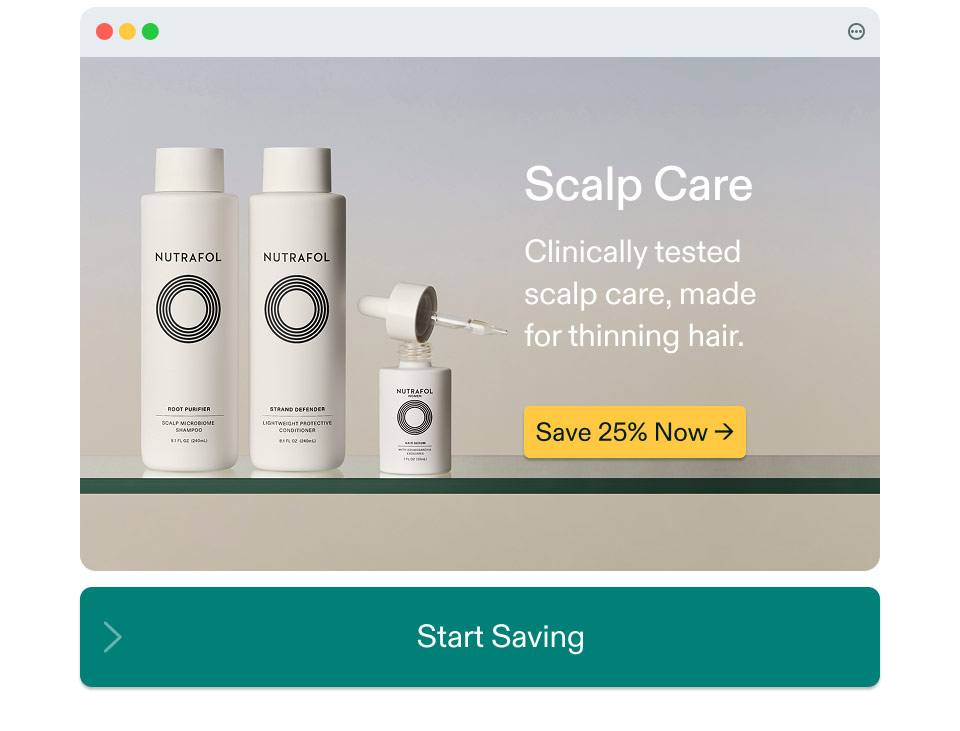This screenshot has width=960, height=731.
Task: Click the Scalp Care heading
Action: tap(639, 184)
